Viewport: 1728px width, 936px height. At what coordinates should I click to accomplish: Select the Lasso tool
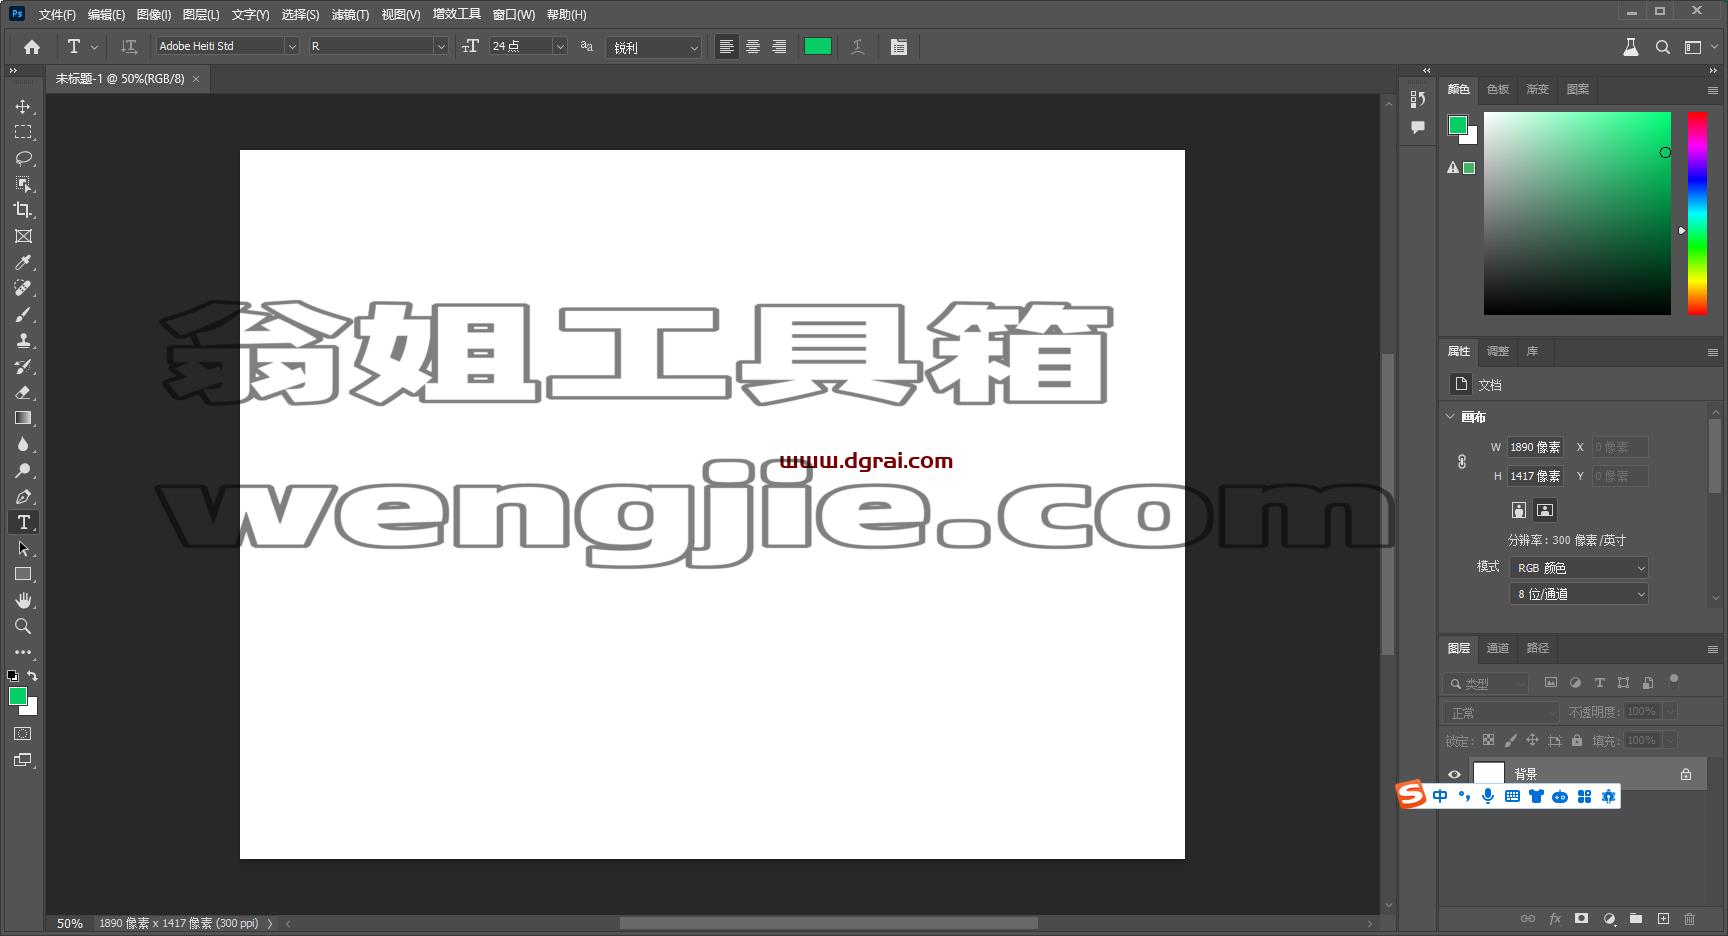pos(23,158)
